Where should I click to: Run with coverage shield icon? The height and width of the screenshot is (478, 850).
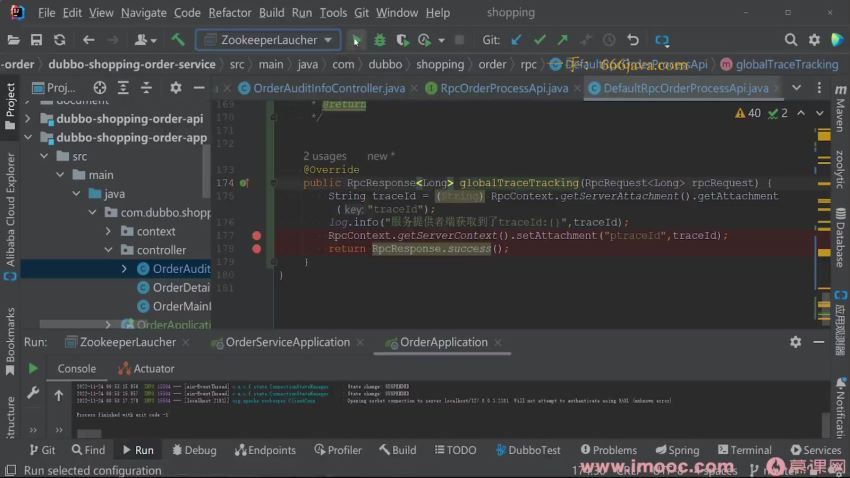(x=402, y=40)
